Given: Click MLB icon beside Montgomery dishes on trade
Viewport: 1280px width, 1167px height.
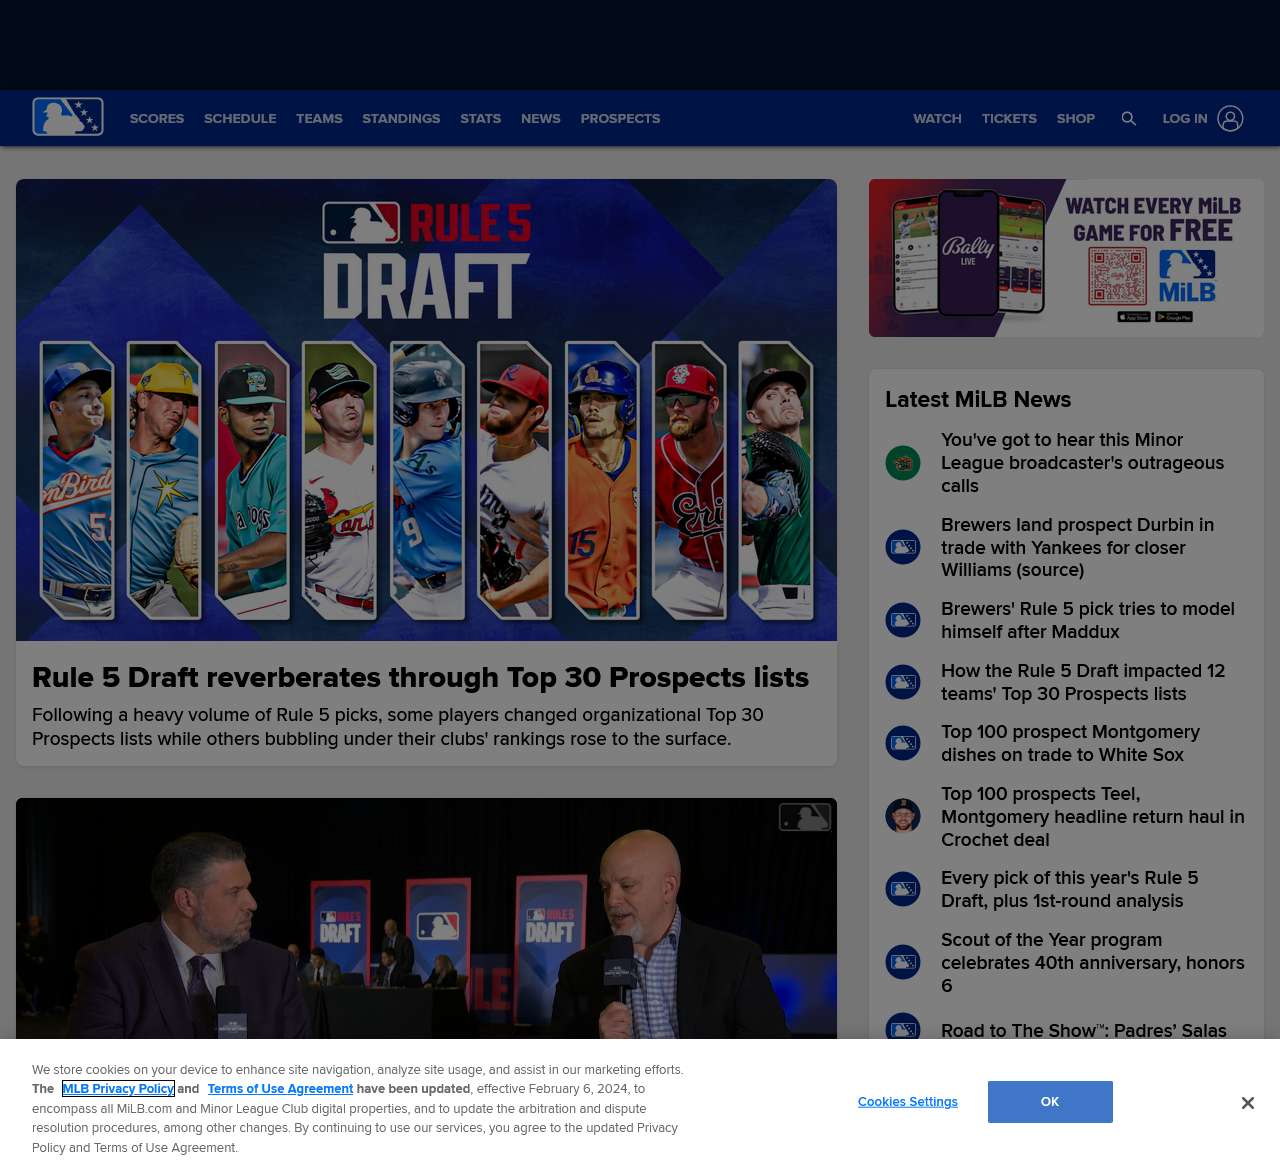Looking at the screenshot, I should pyautogui.click(x=903, y=743).
